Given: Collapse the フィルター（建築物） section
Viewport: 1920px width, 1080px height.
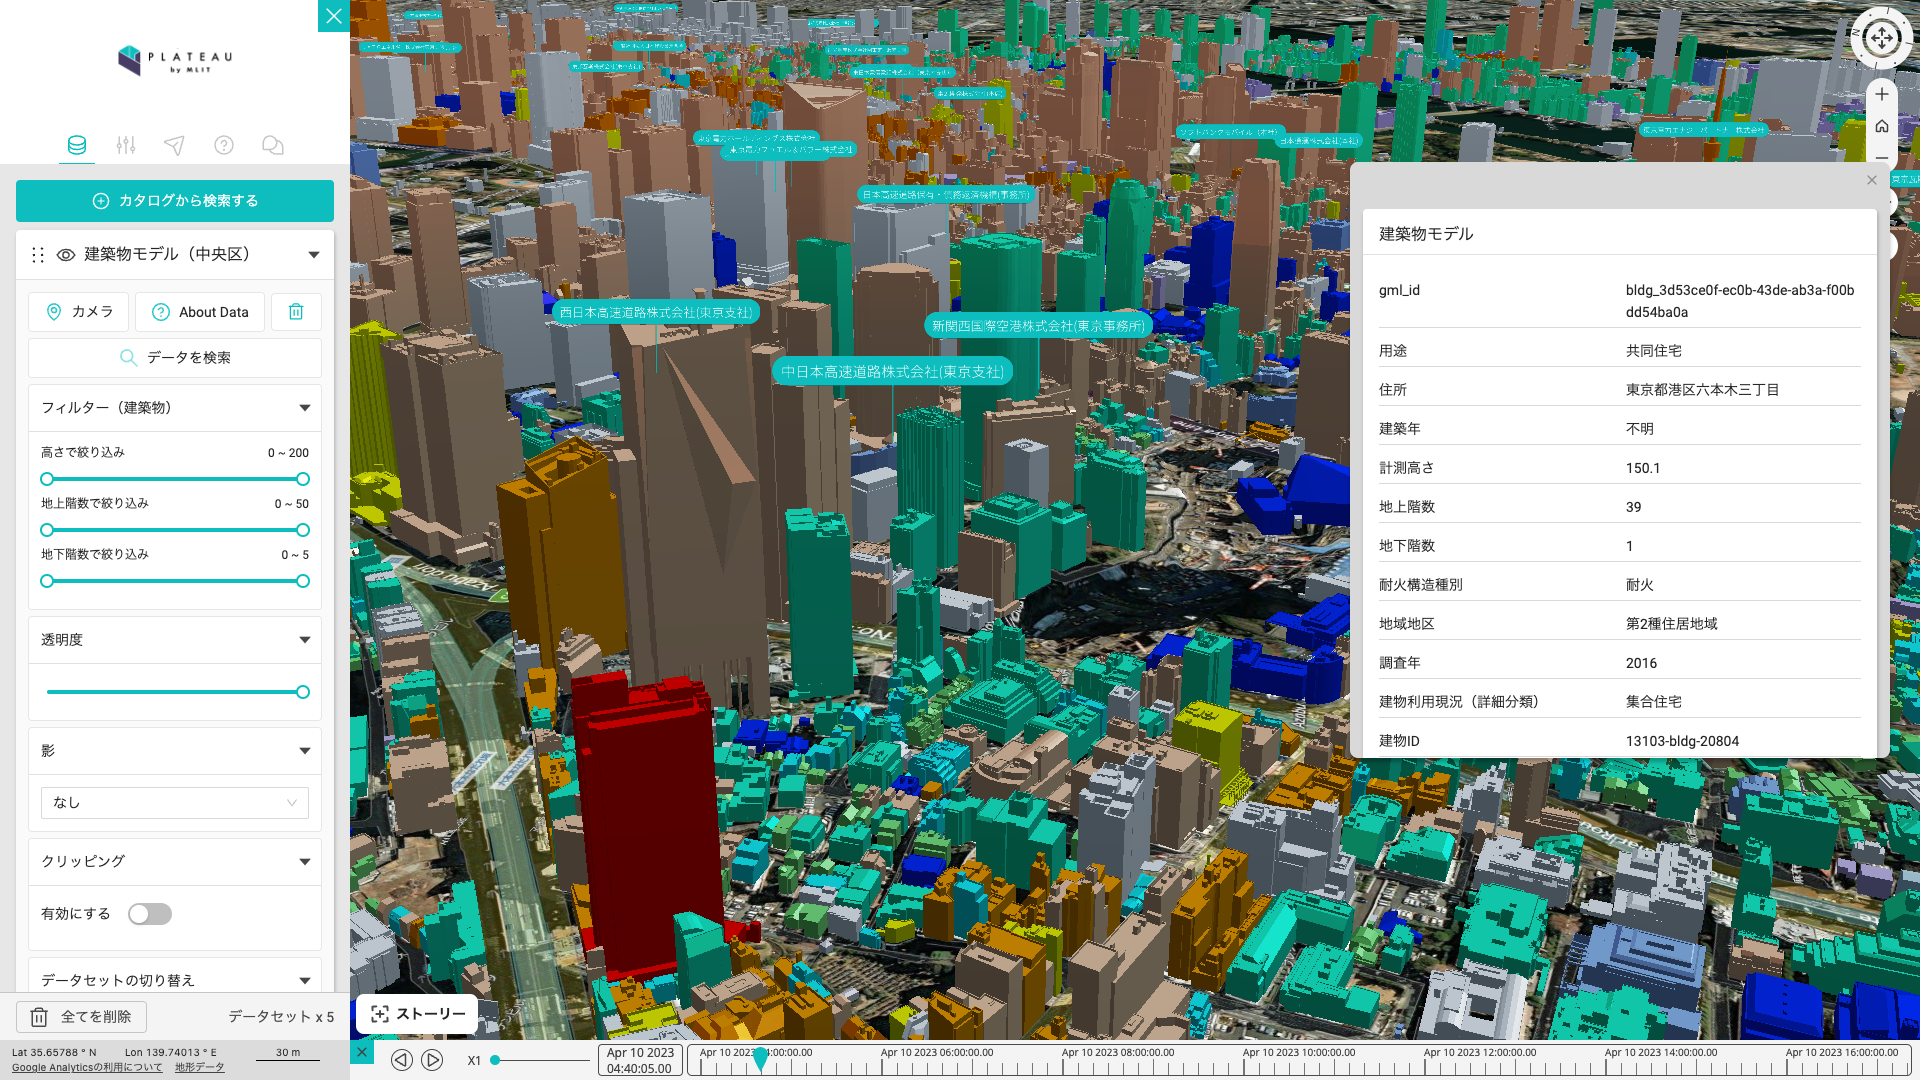Looking at the screenshot, I should tap(305, 407).
